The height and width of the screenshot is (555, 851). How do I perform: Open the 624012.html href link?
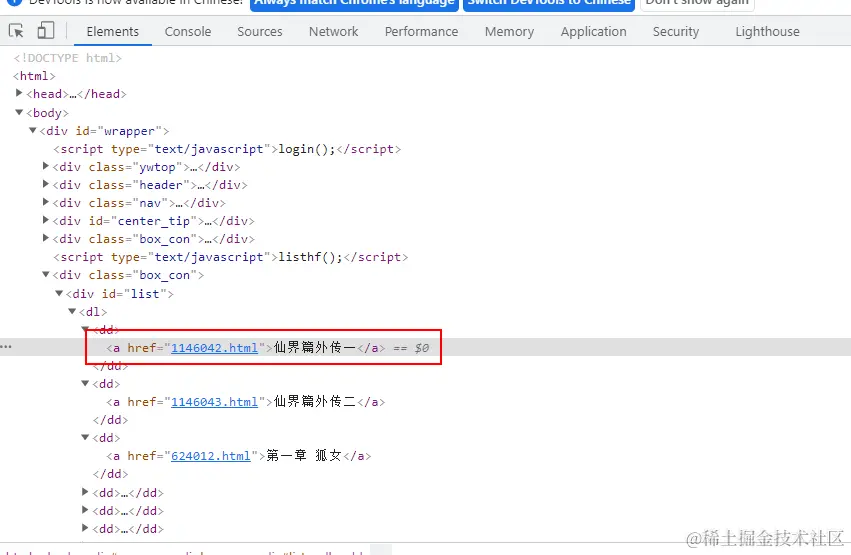coord(211,456)
